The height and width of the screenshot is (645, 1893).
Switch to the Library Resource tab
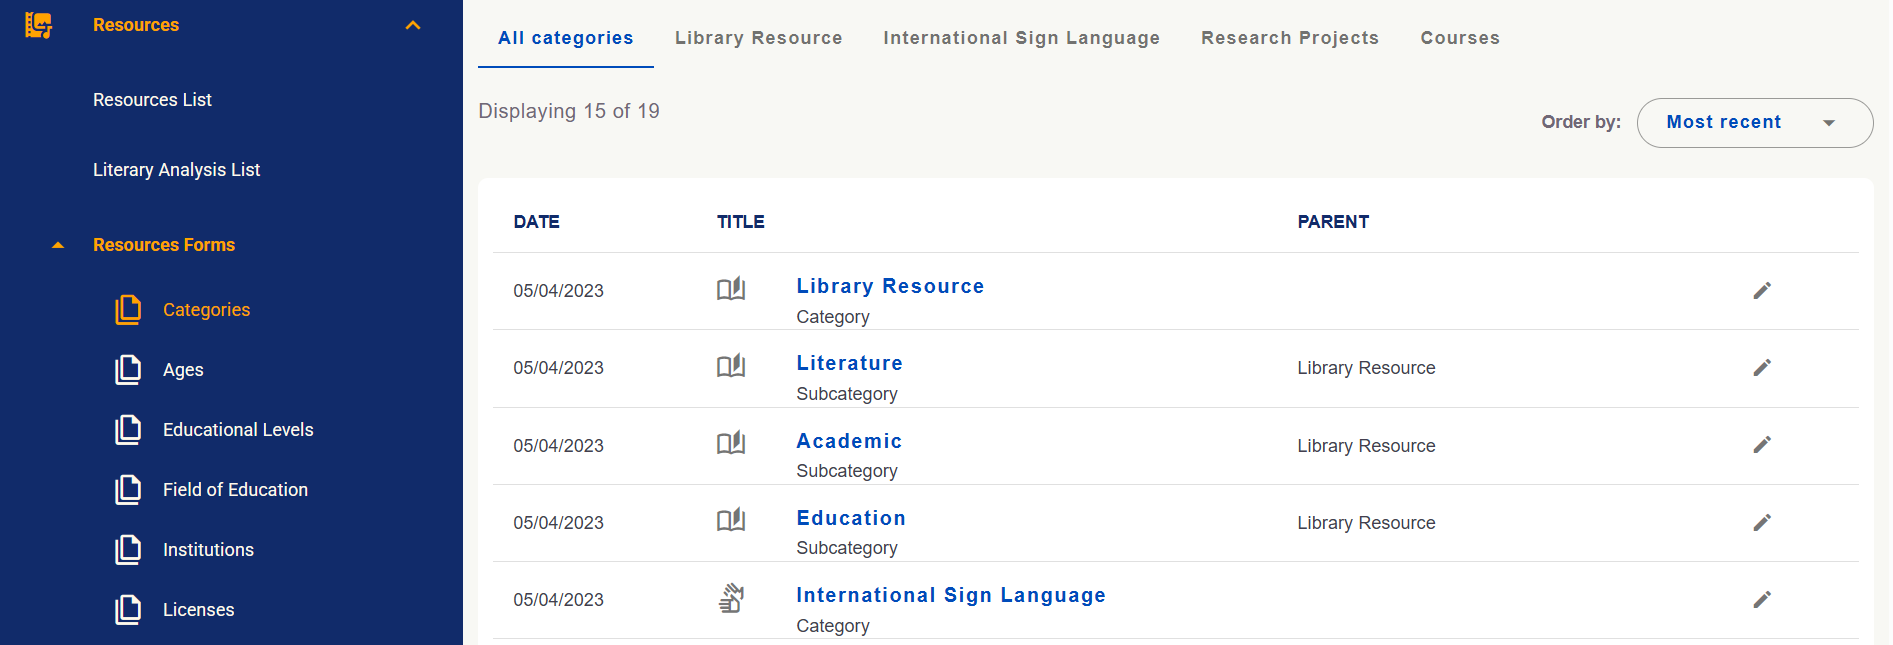point(758,38)
